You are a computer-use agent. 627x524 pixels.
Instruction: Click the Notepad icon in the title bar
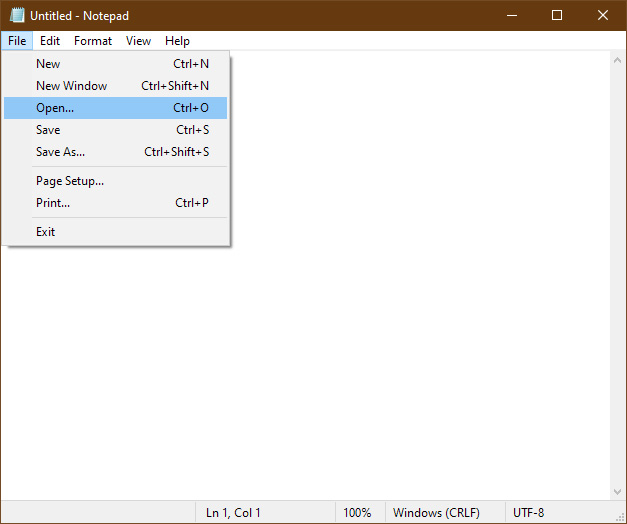17,15
